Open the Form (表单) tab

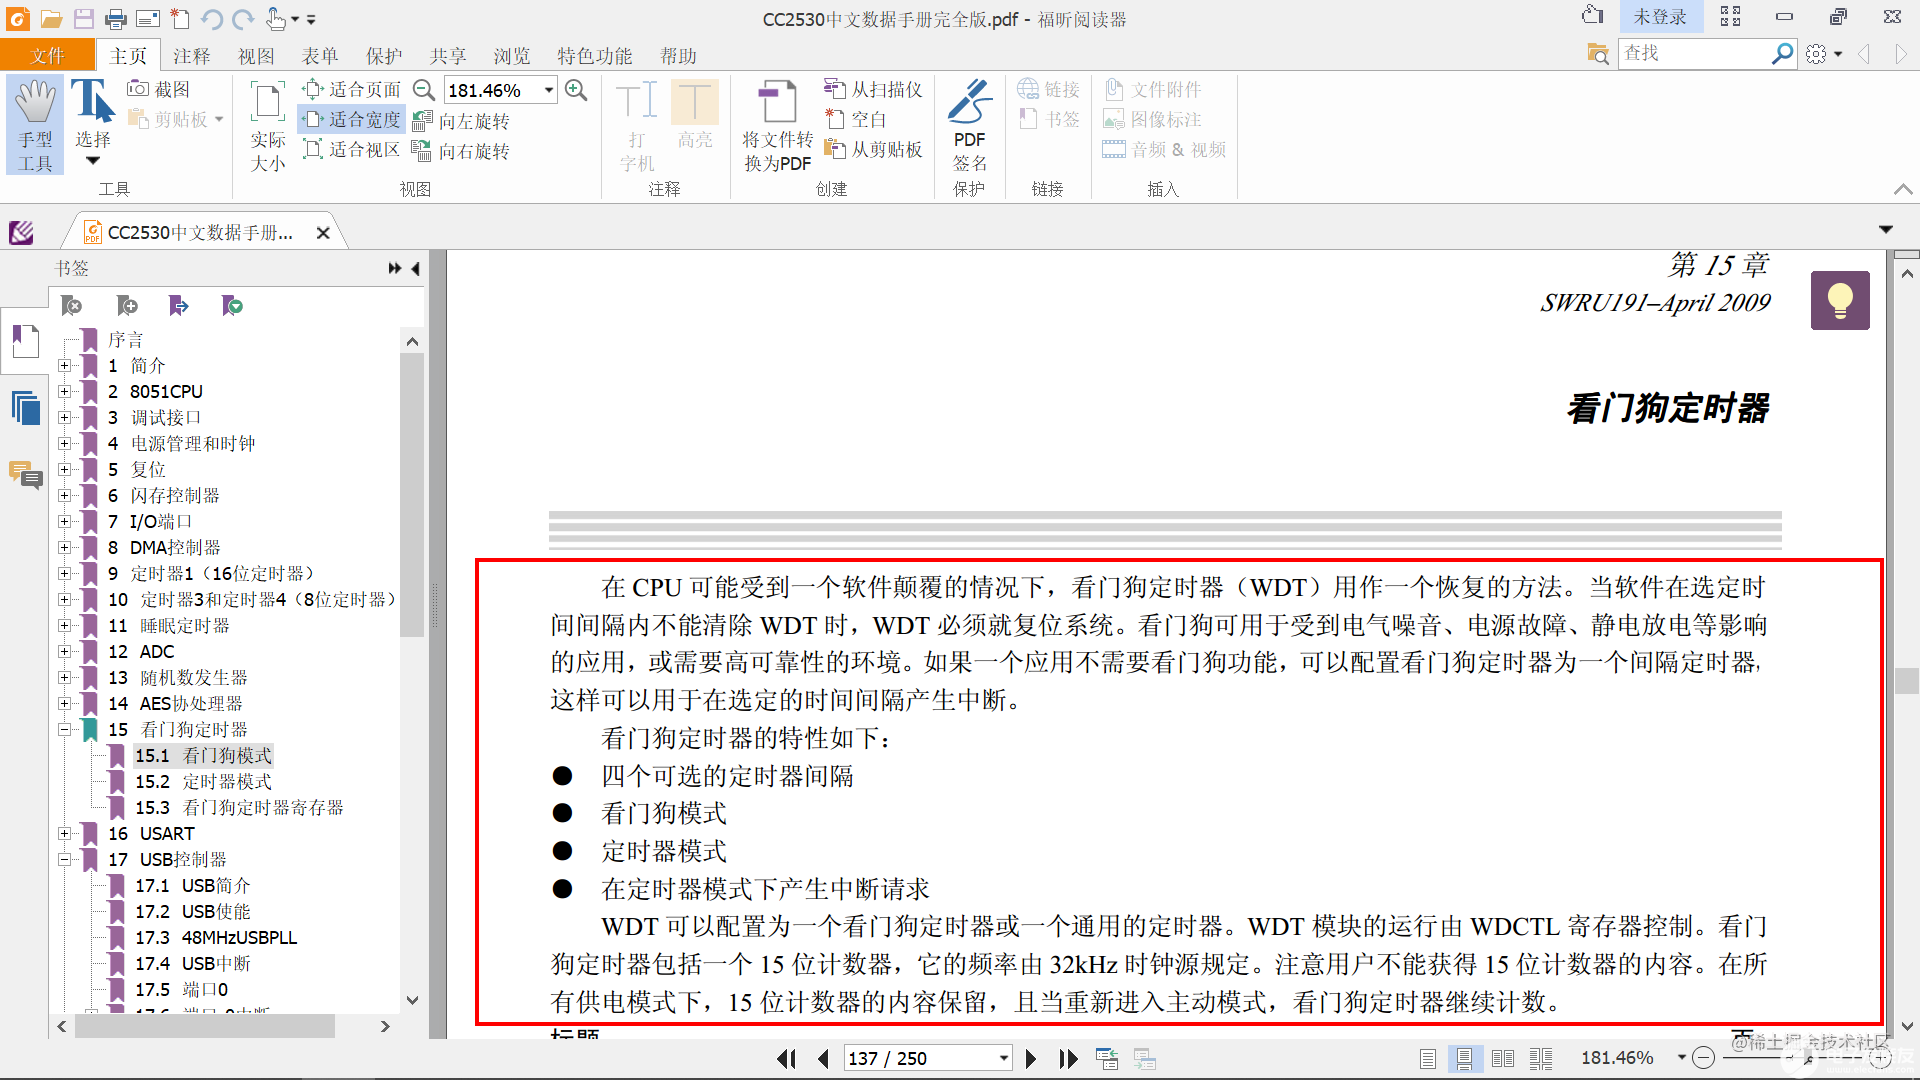tap(319, 56)
